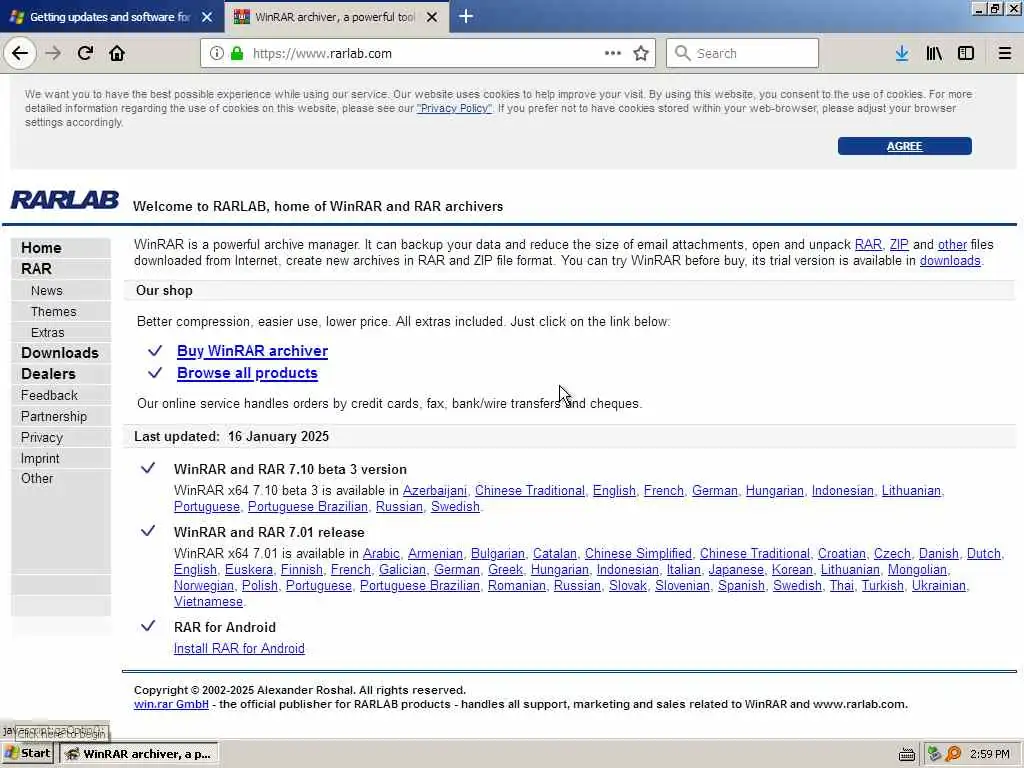Download the 7.10 beta Azerbaijani version
Image resolution: width=1024 pixels, height=768 pixels.
pos(435,490)
